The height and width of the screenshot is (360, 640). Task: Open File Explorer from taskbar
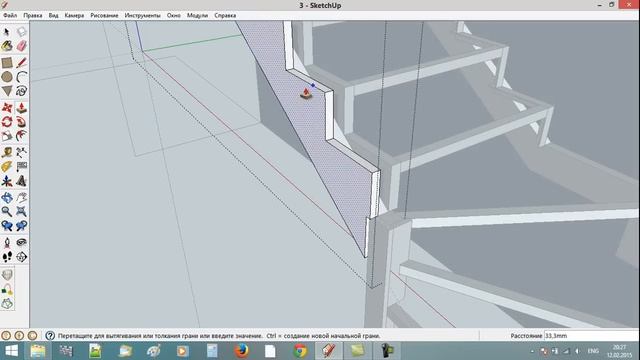tap(38, 351)
